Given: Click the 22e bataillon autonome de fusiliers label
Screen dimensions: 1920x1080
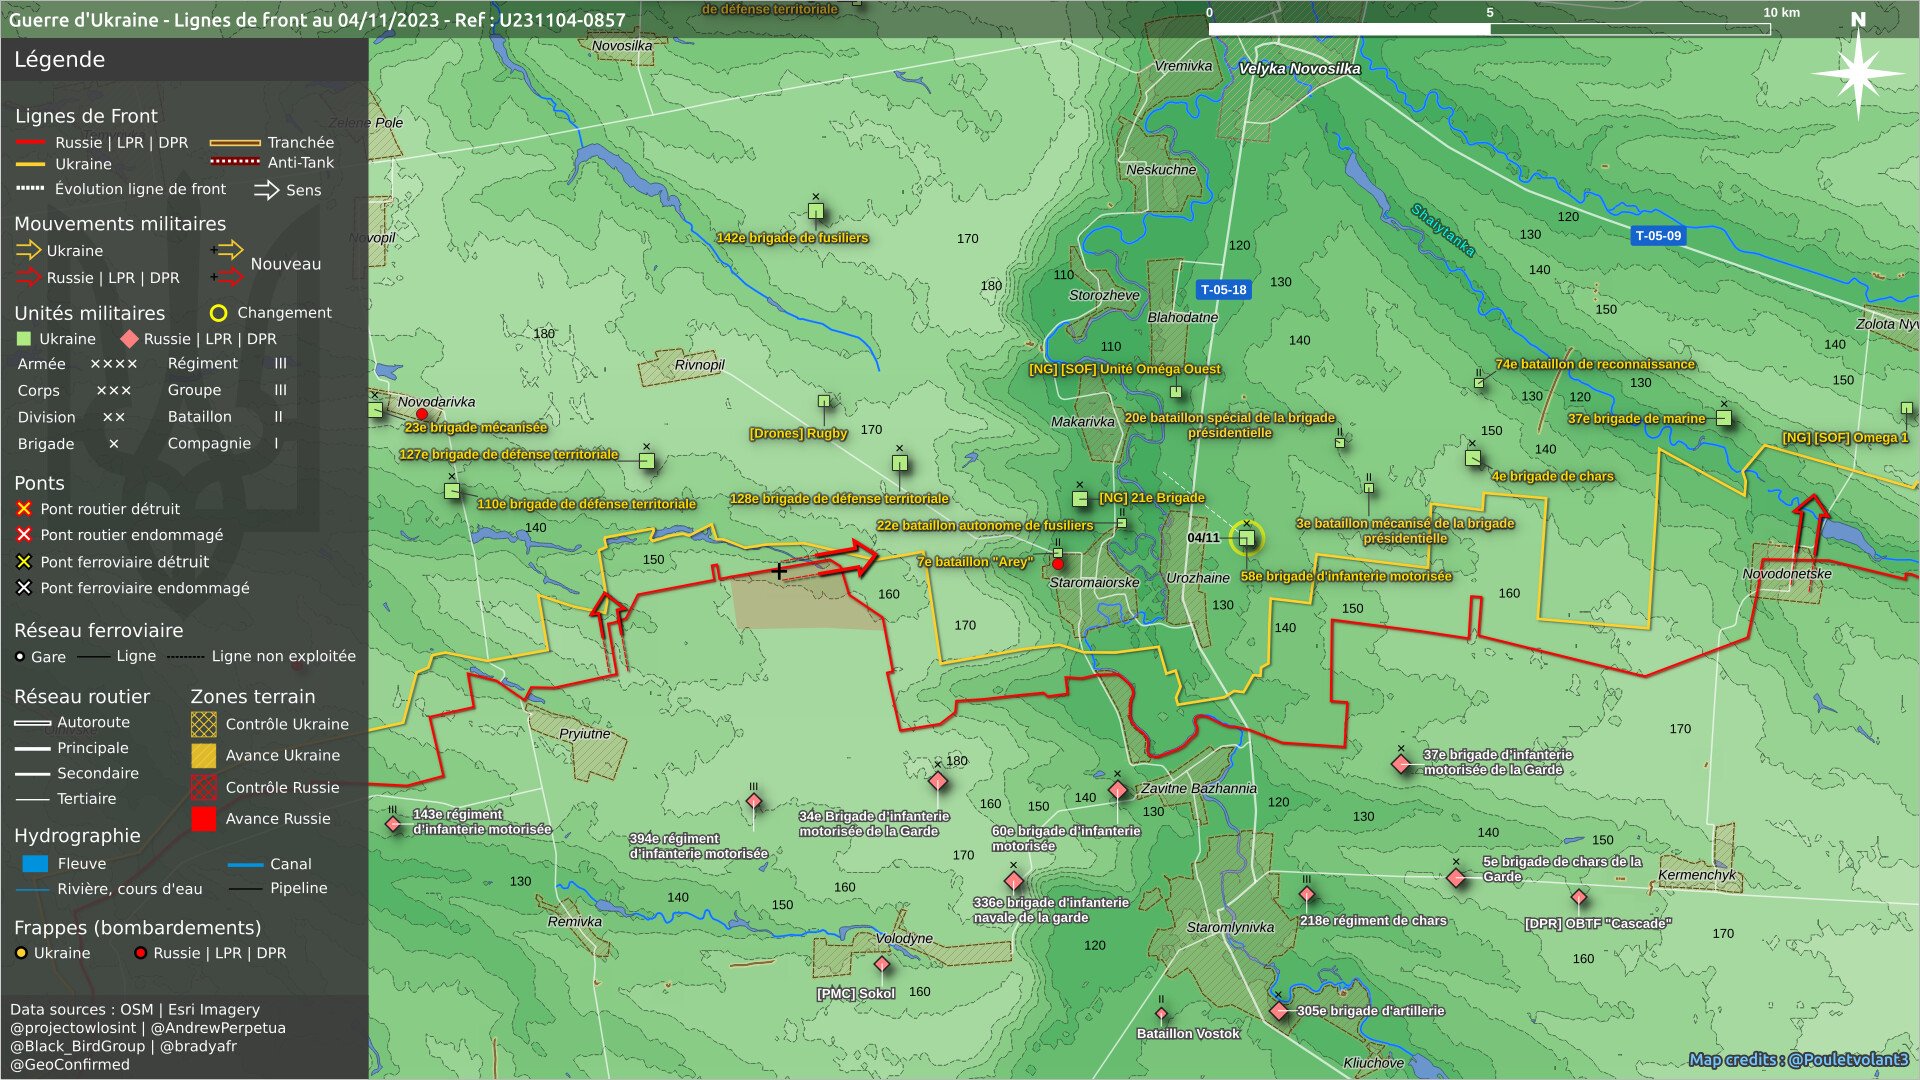Looking at the screenshot, I should pyautogui.click(x=985, y=525).
